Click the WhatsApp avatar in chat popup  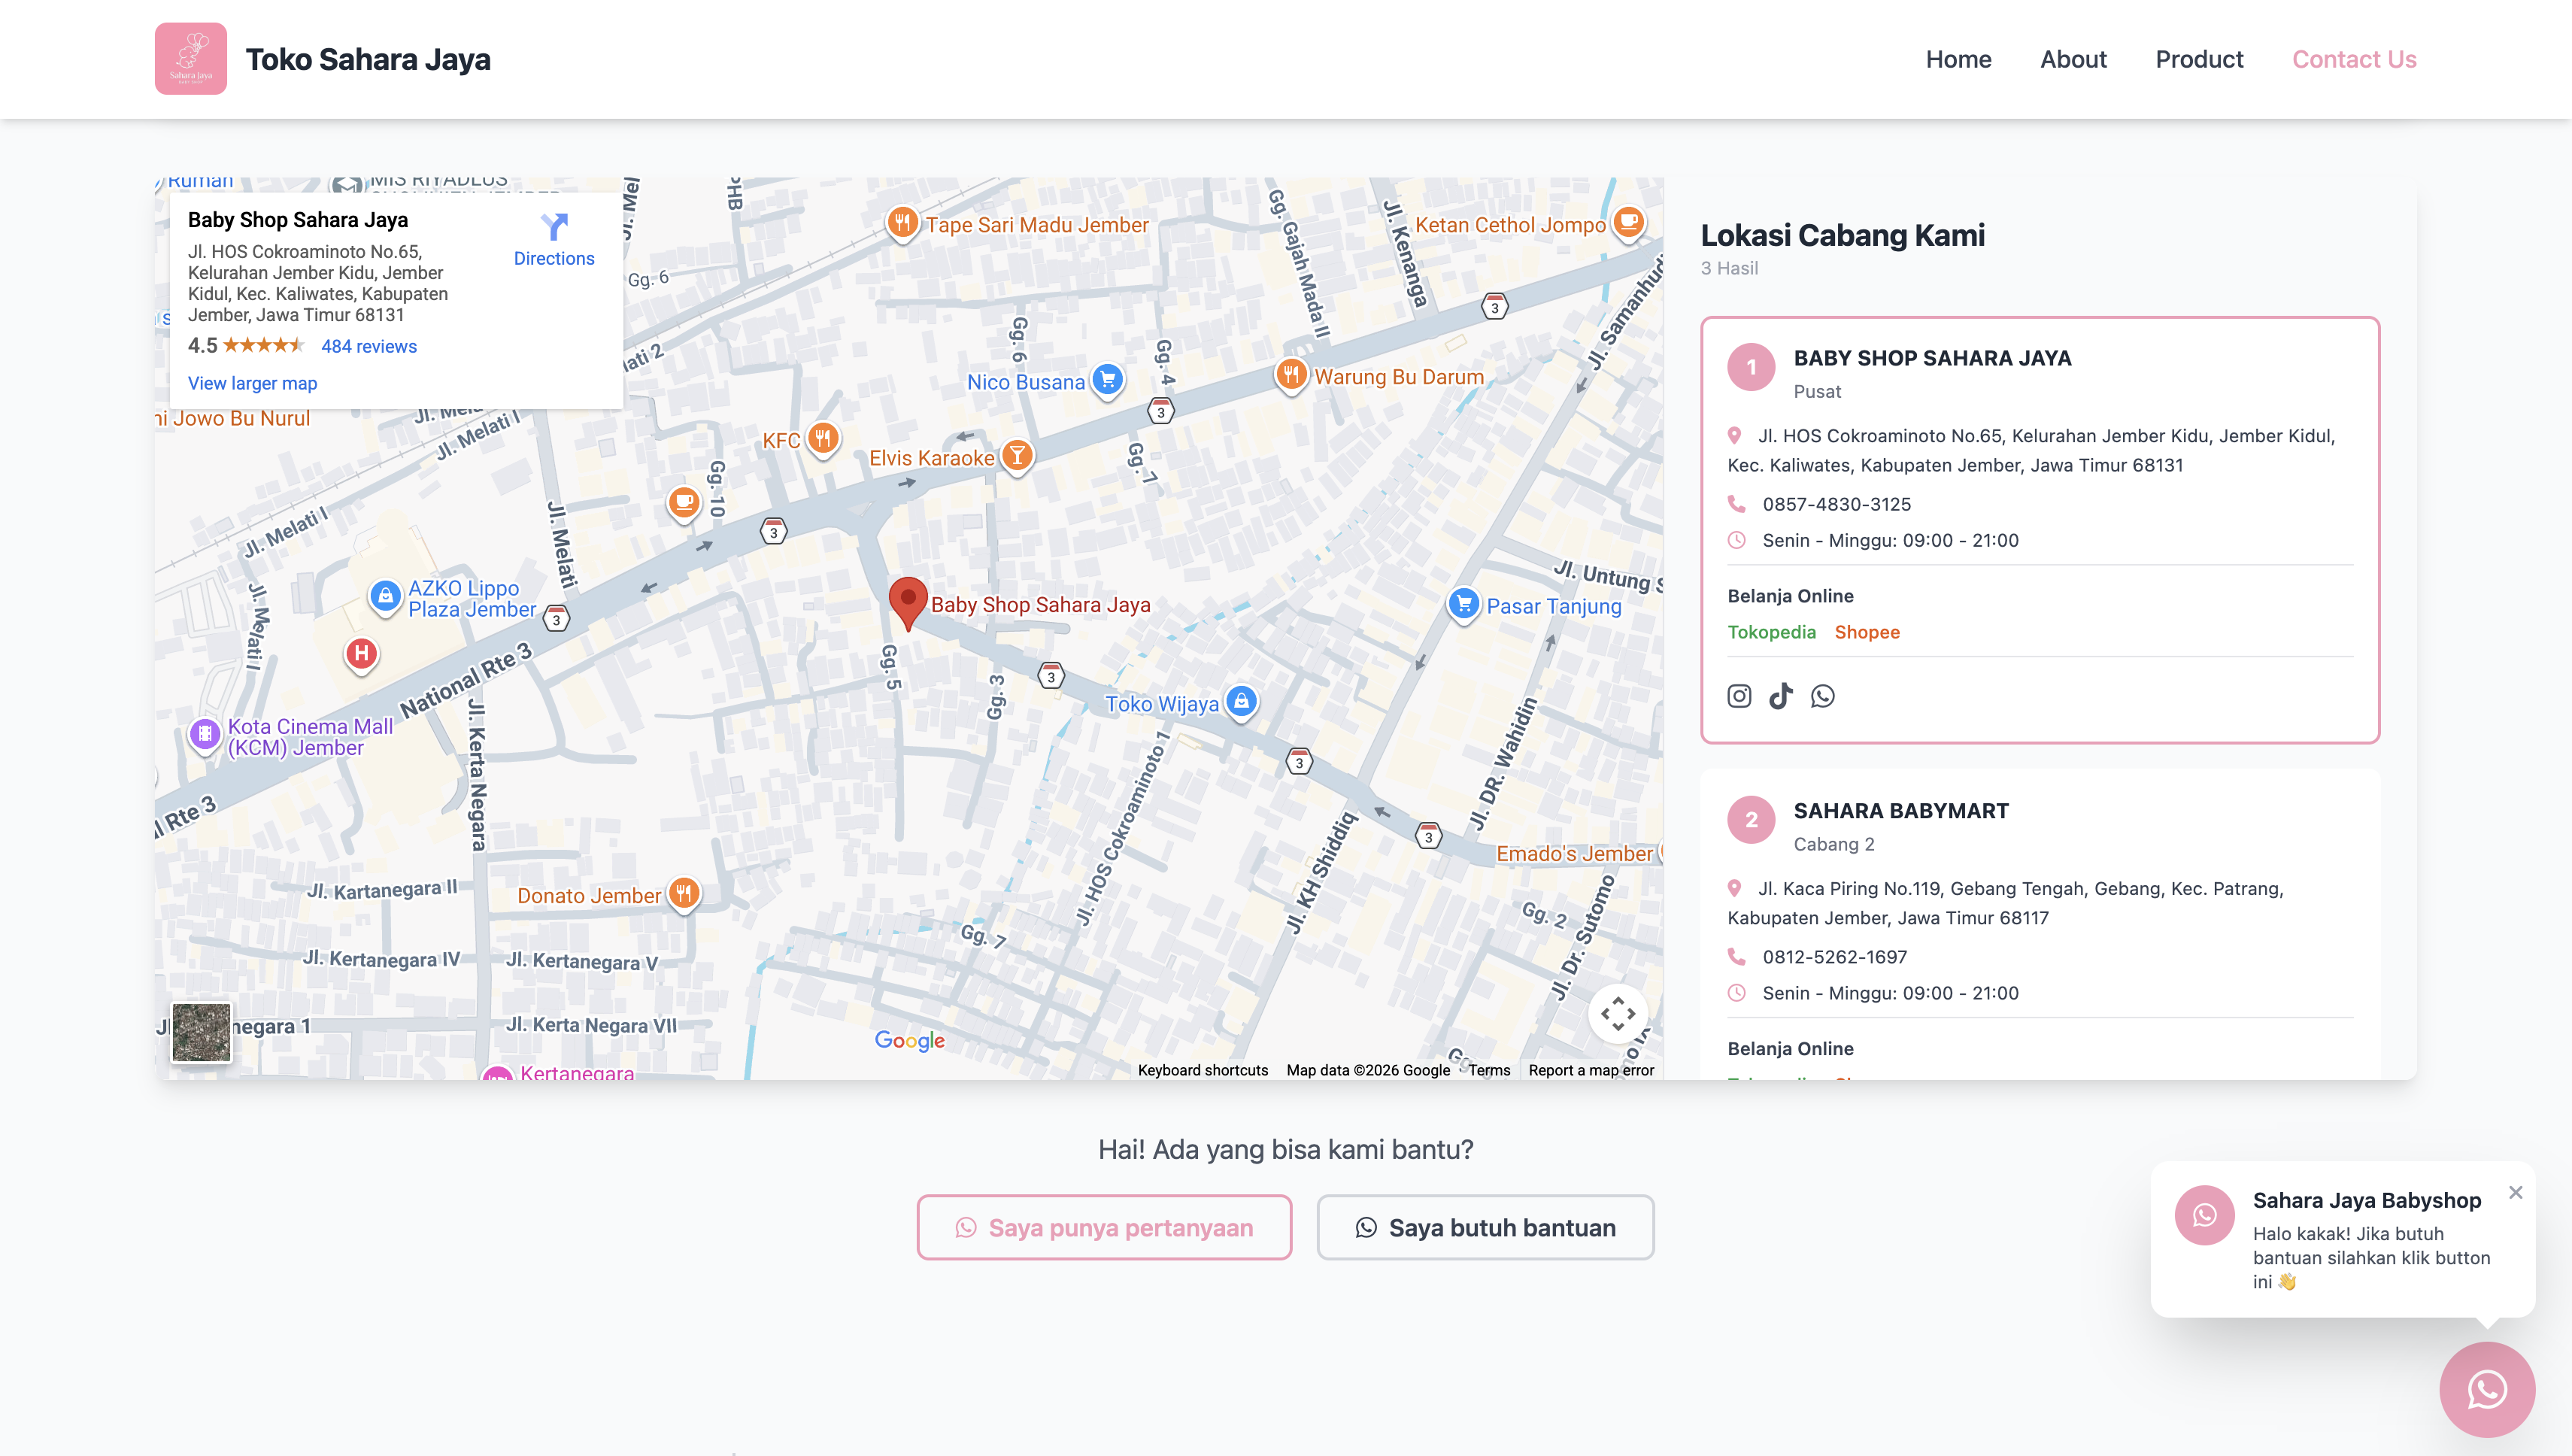(2204, 1215)
